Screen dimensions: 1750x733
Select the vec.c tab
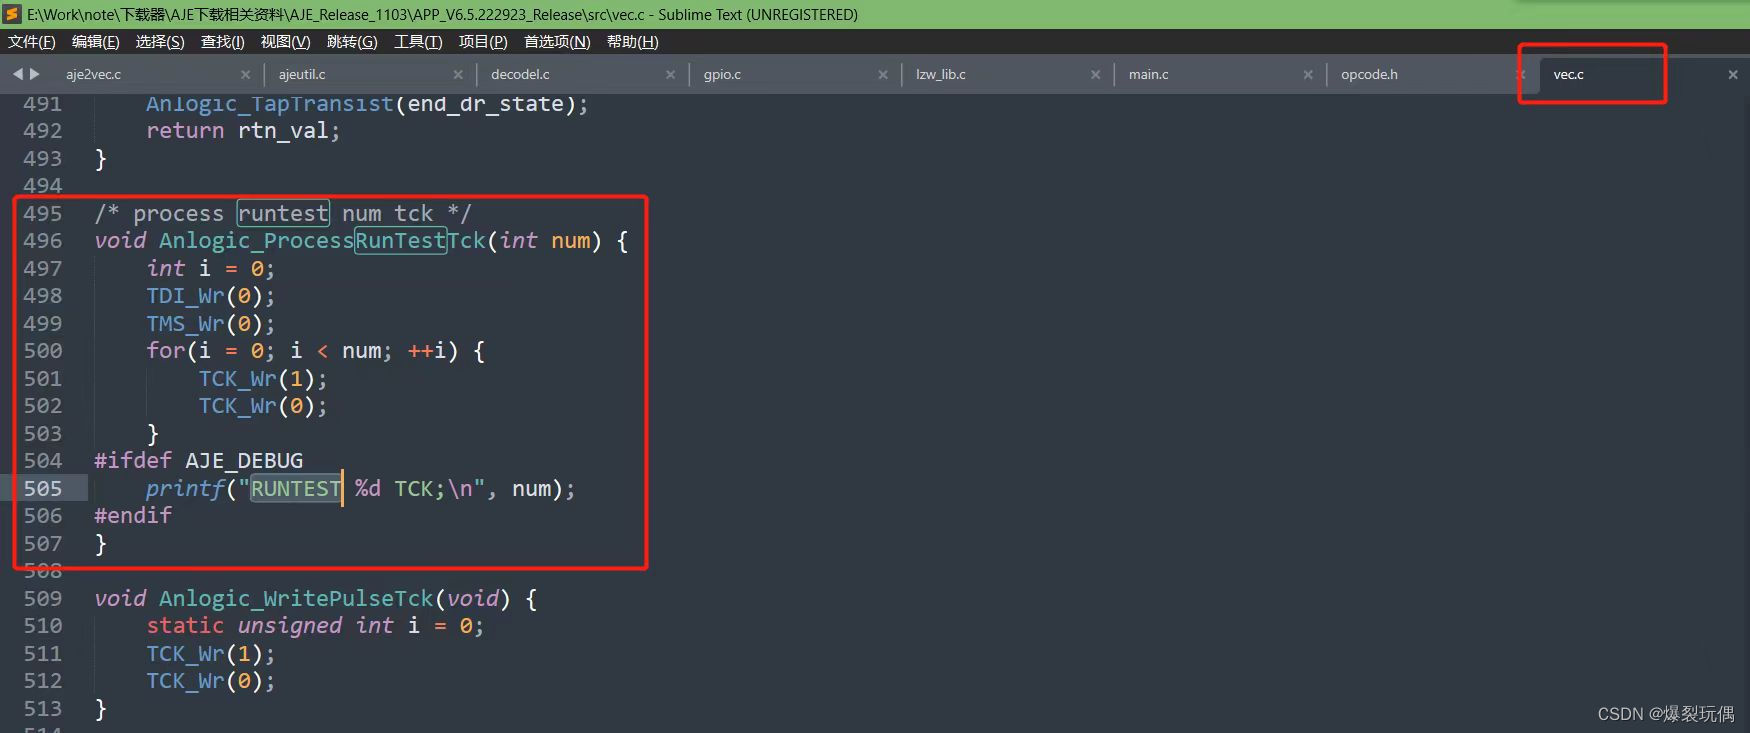point(1568,75)
